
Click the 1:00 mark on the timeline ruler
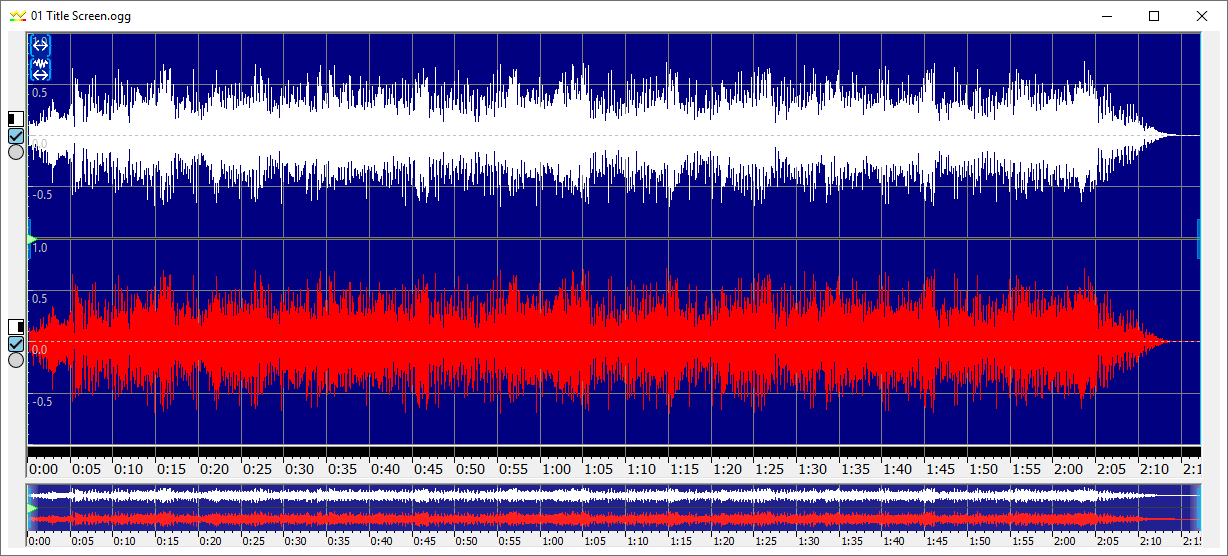point(555,468)
